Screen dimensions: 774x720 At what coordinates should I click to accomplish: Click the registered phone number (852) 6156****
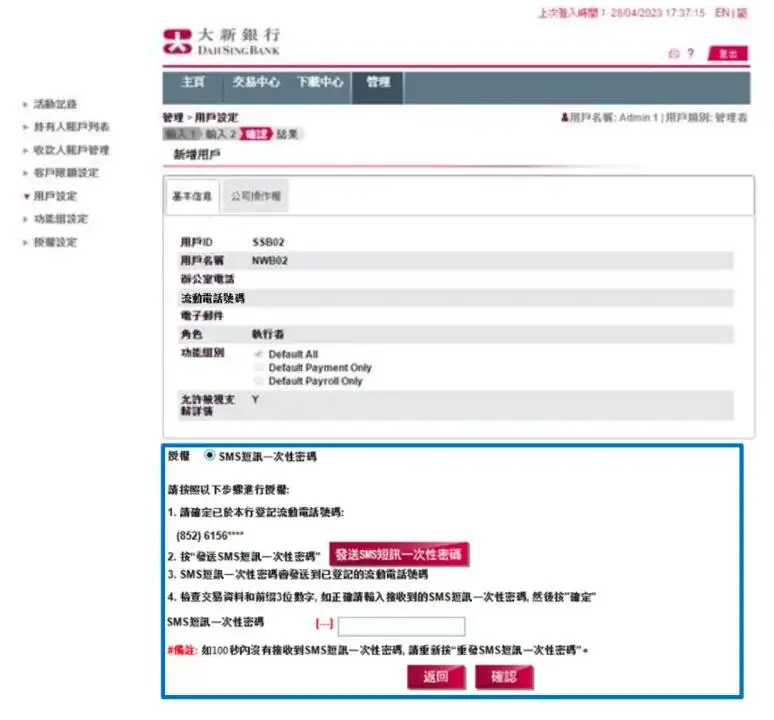point(210,535)
